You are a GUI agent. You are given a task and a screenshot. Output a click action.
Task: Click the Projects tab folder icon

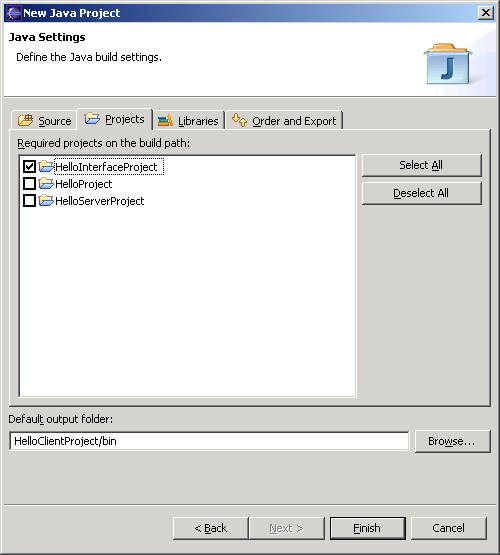92,118
